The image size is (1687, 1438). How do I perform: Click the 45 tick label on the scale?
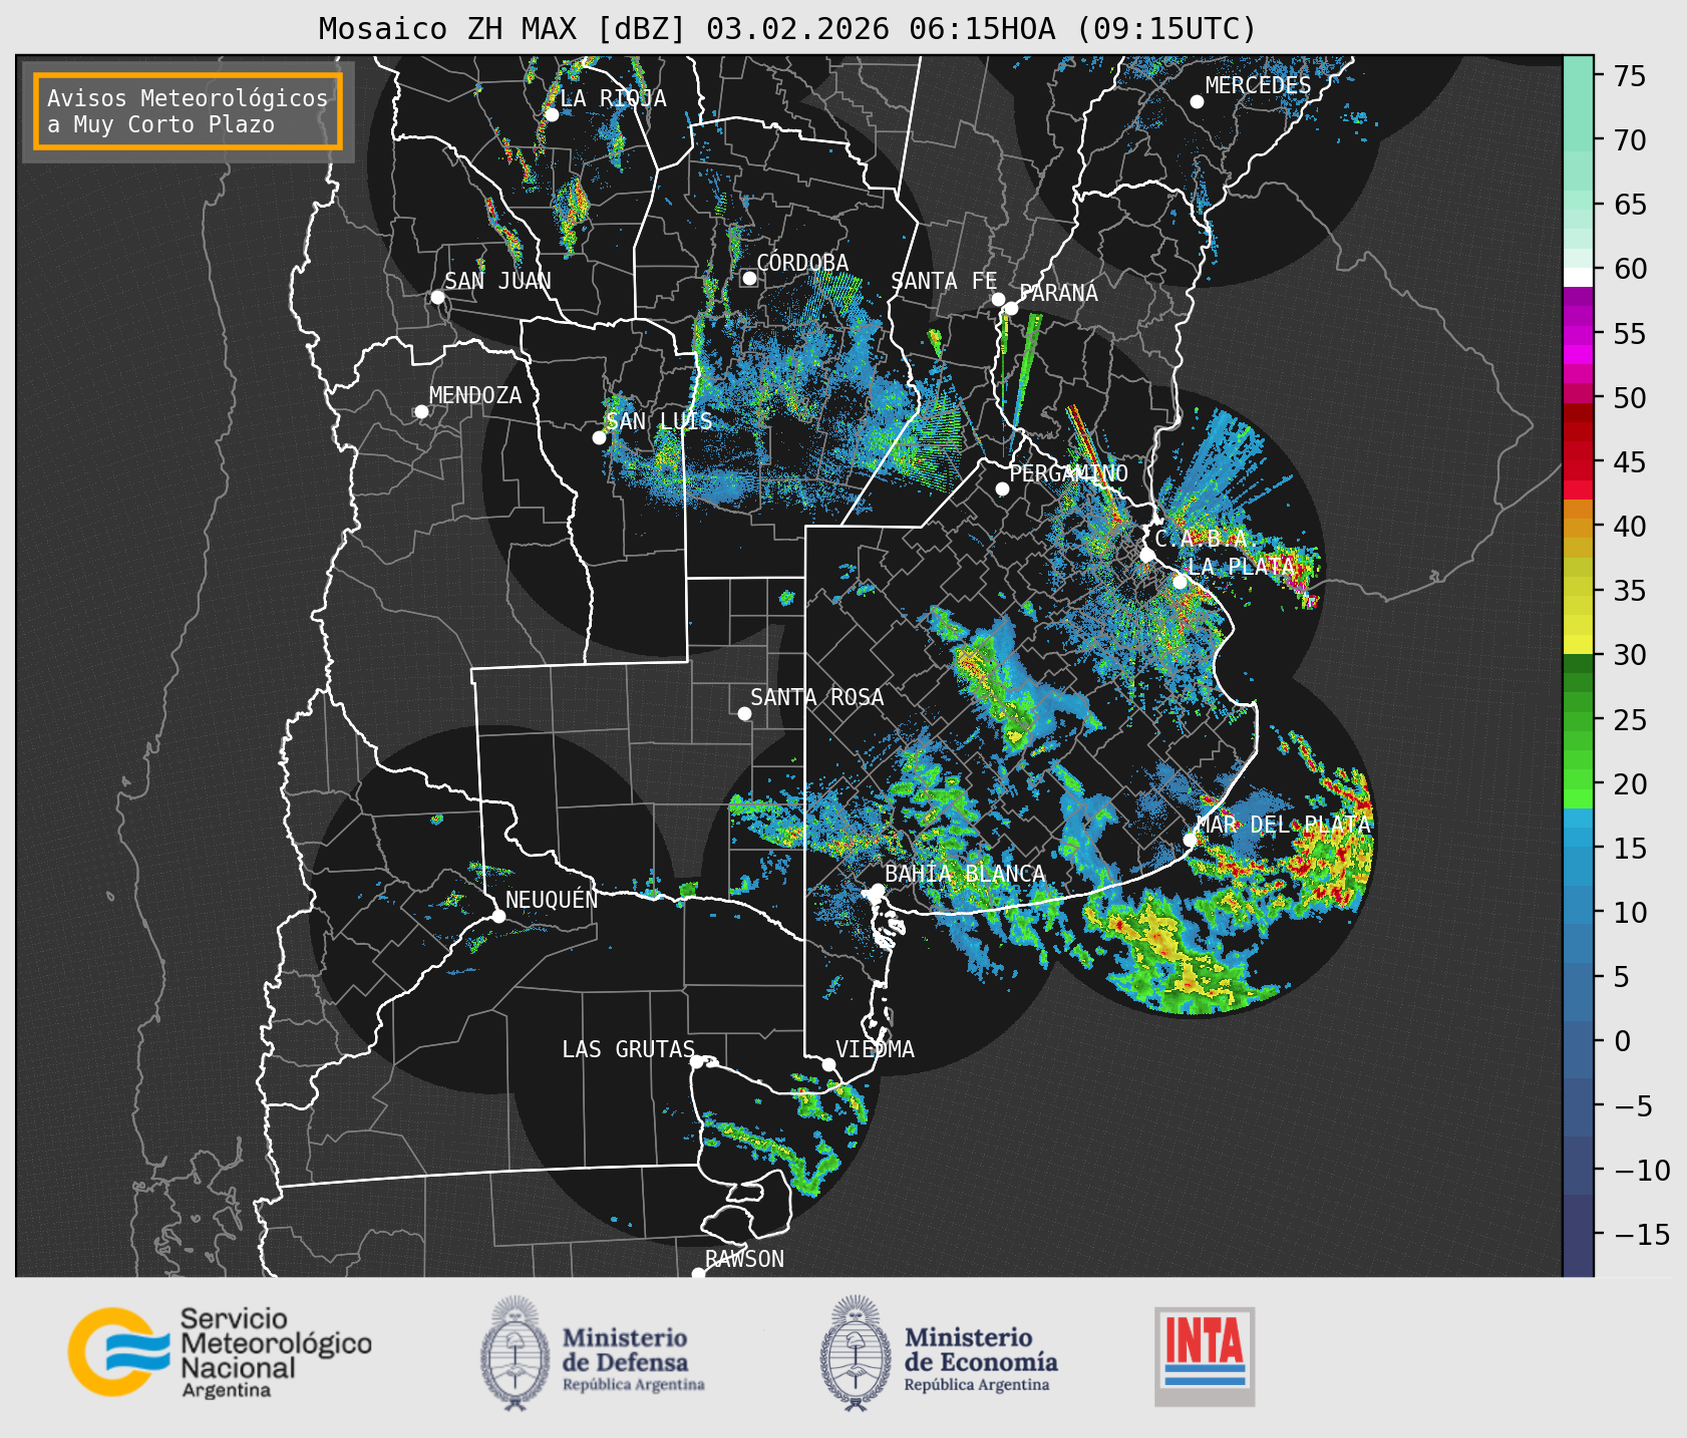(x=1628, y=462)
